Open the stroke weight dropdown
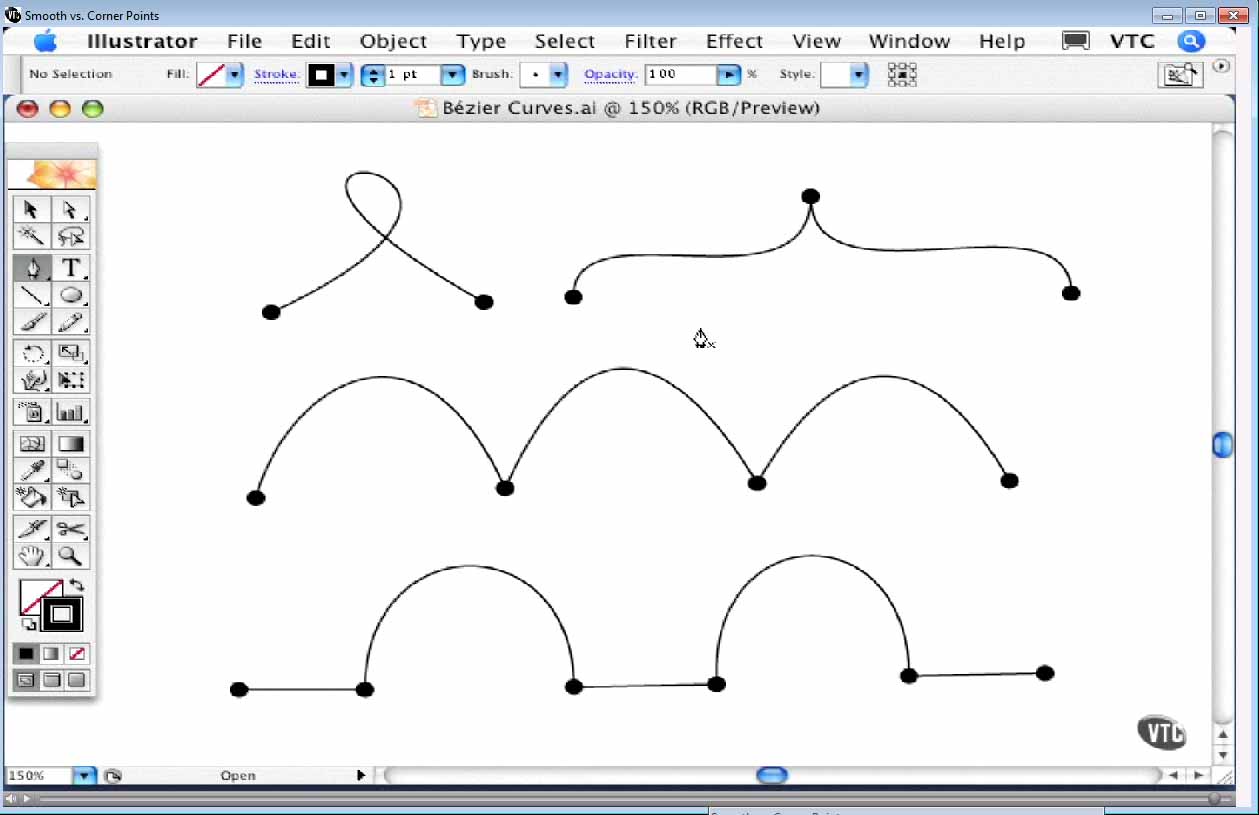 pyautogui.click(x=453, y=75)
